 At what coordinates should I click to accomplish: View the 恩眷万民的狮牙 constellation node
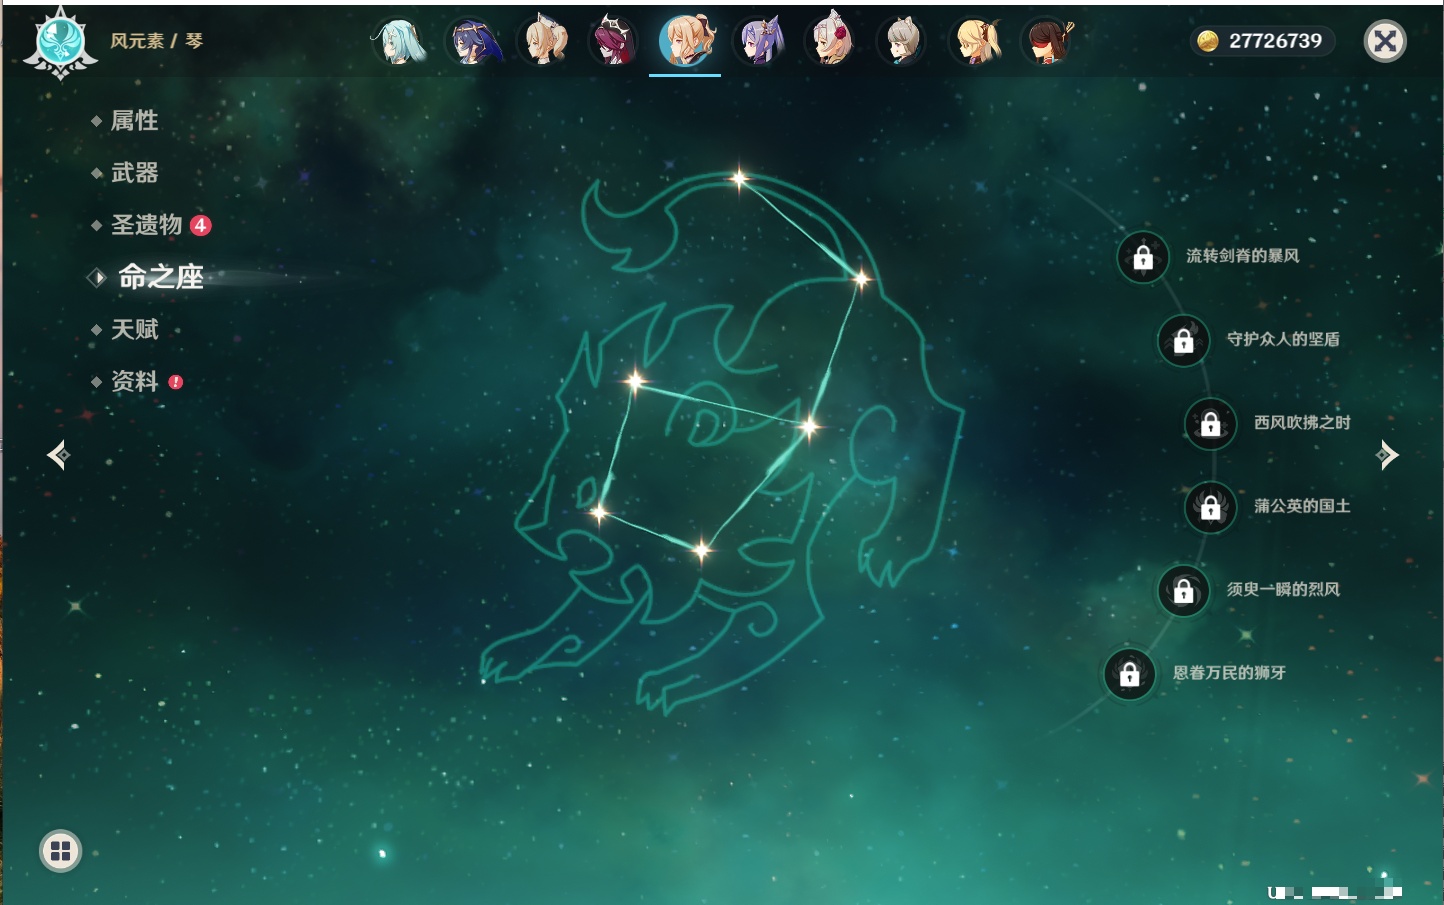point(1130,673)
